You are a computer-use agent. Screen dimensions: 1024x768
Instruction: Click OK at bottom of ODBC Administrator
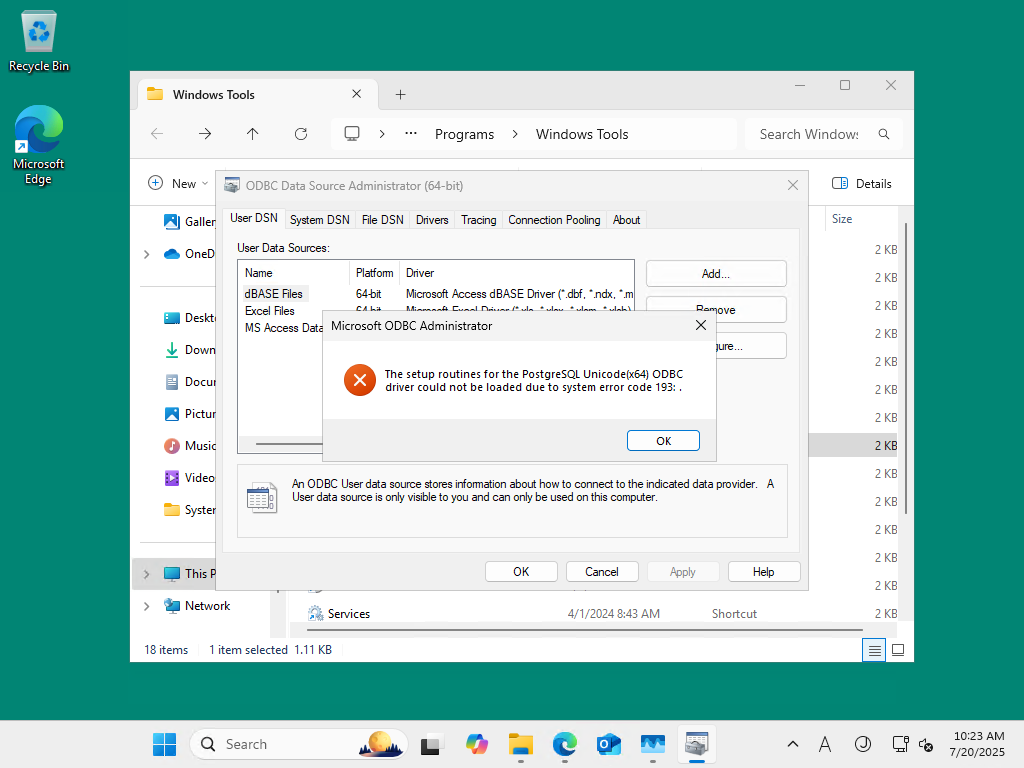pyautogui.click(x=521, y=571)
